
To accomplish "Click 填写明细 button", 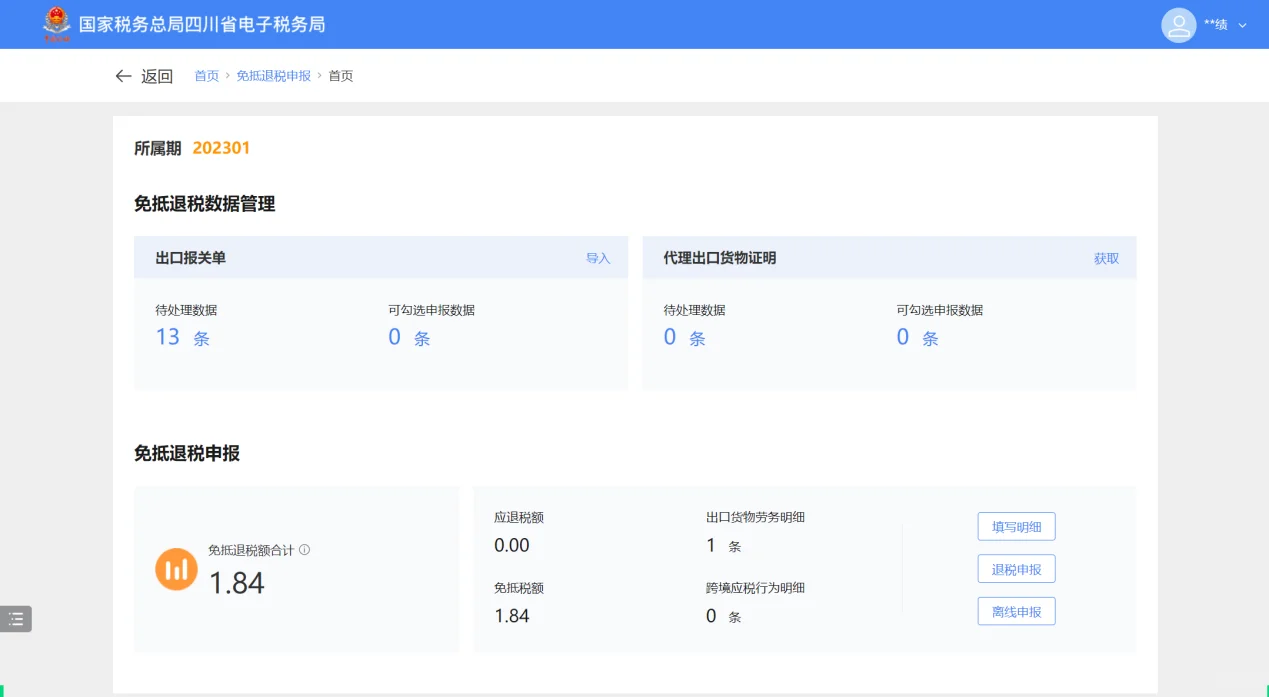I will click(1016, 526).
